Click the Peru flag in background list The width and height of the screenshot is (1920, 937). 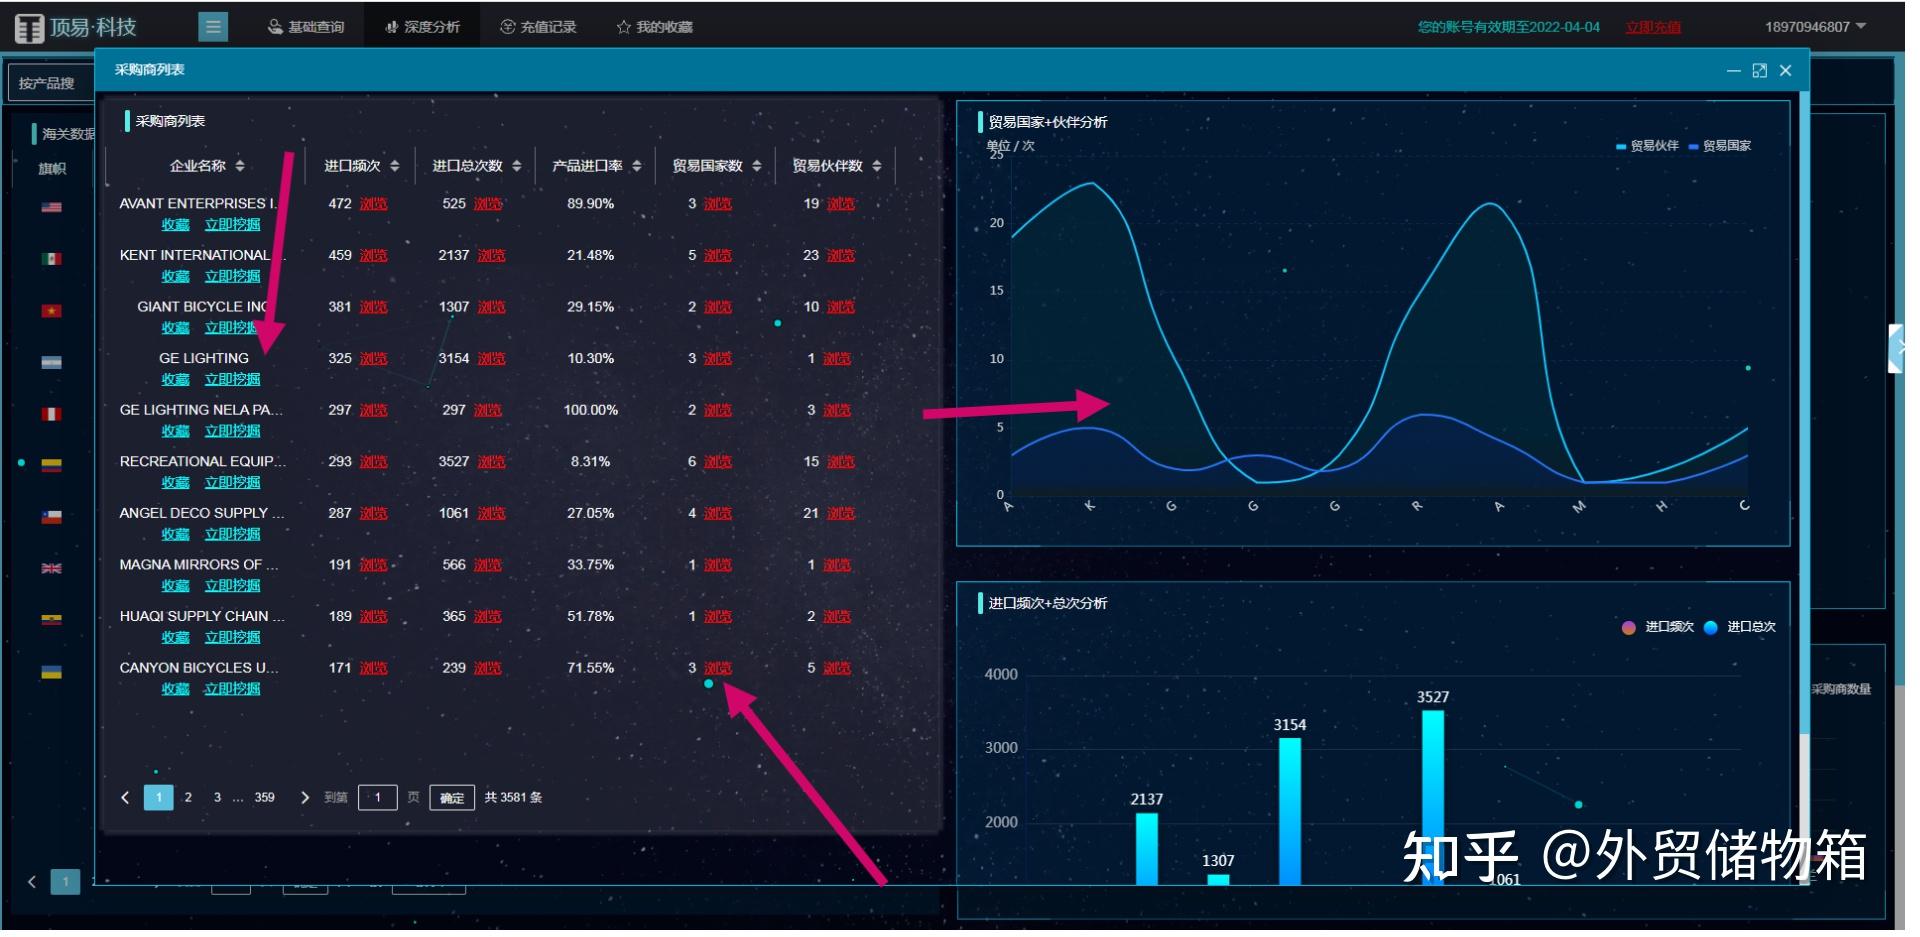point(52,414)
